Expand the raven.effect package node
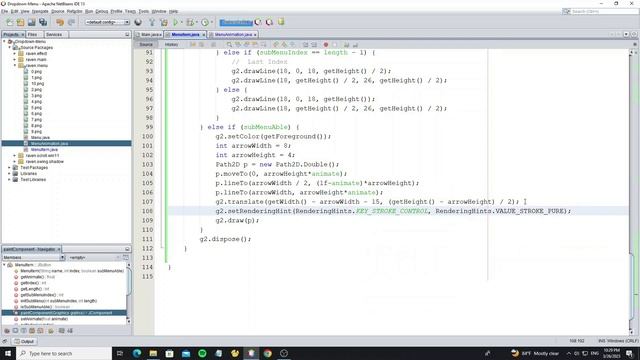 [15, 53]
